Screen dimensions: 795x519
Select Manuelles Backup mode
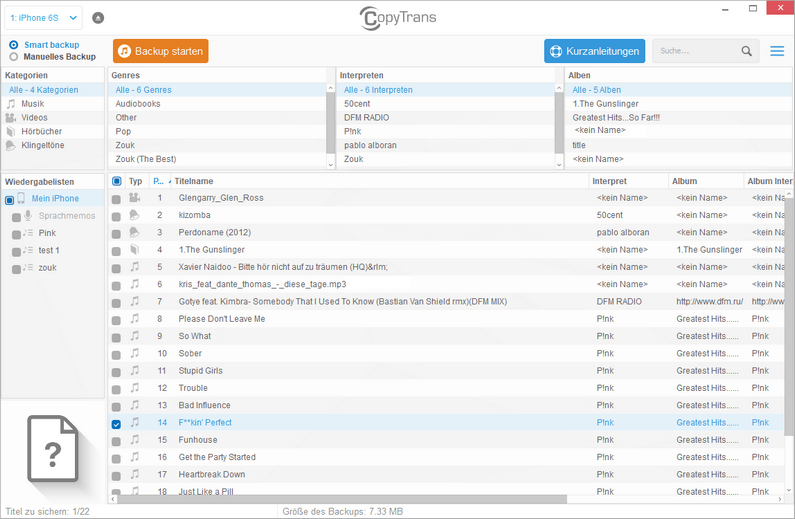pos(14,57)
